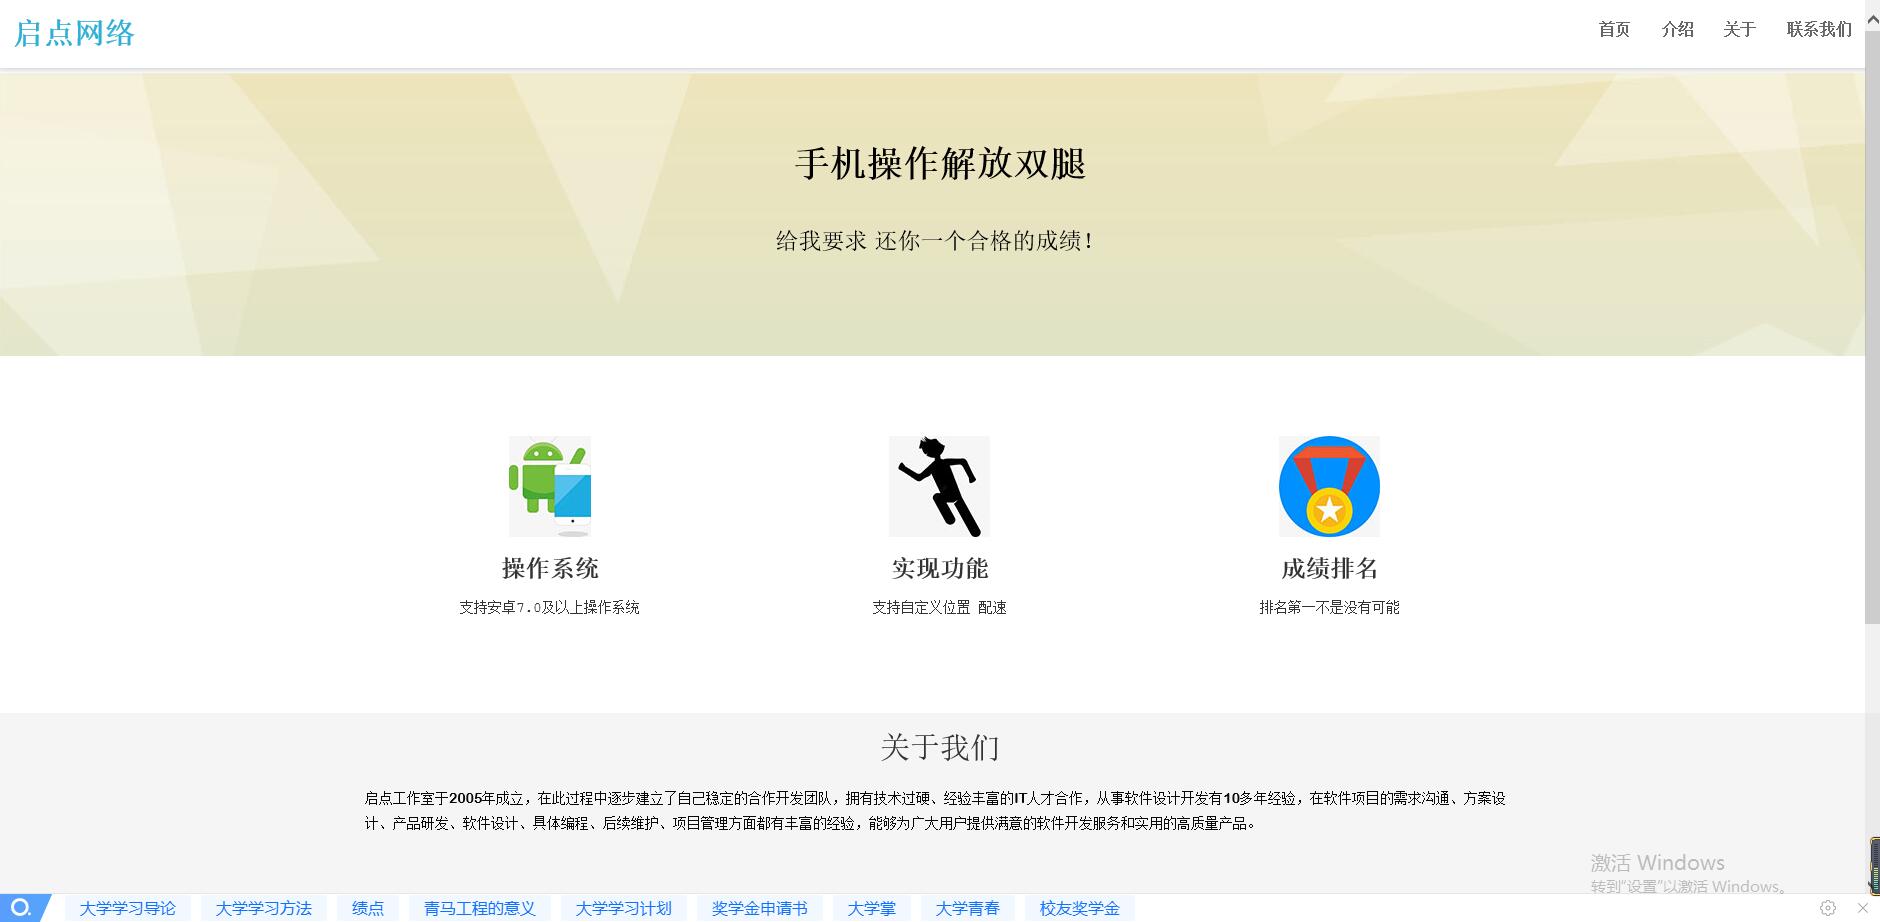The image size is (1880, 922).
Task: Click the green Android robot icon under 操作系统
Action: click(549, 487)
